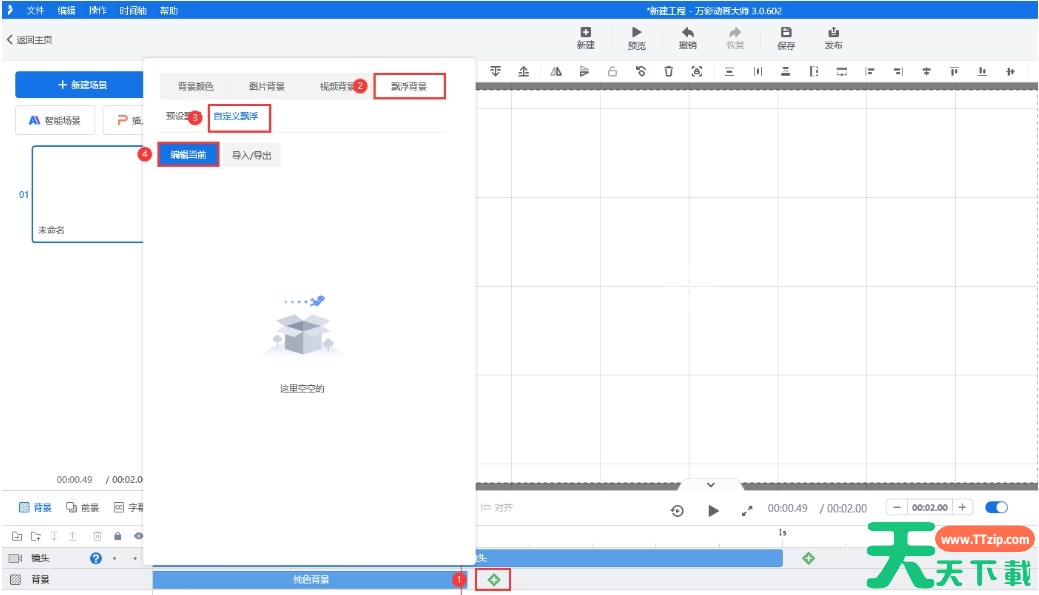Click the bring-layer-up icon in canvas toolbar
This screenshot has height=595, width=1039.
coord(523,71)
